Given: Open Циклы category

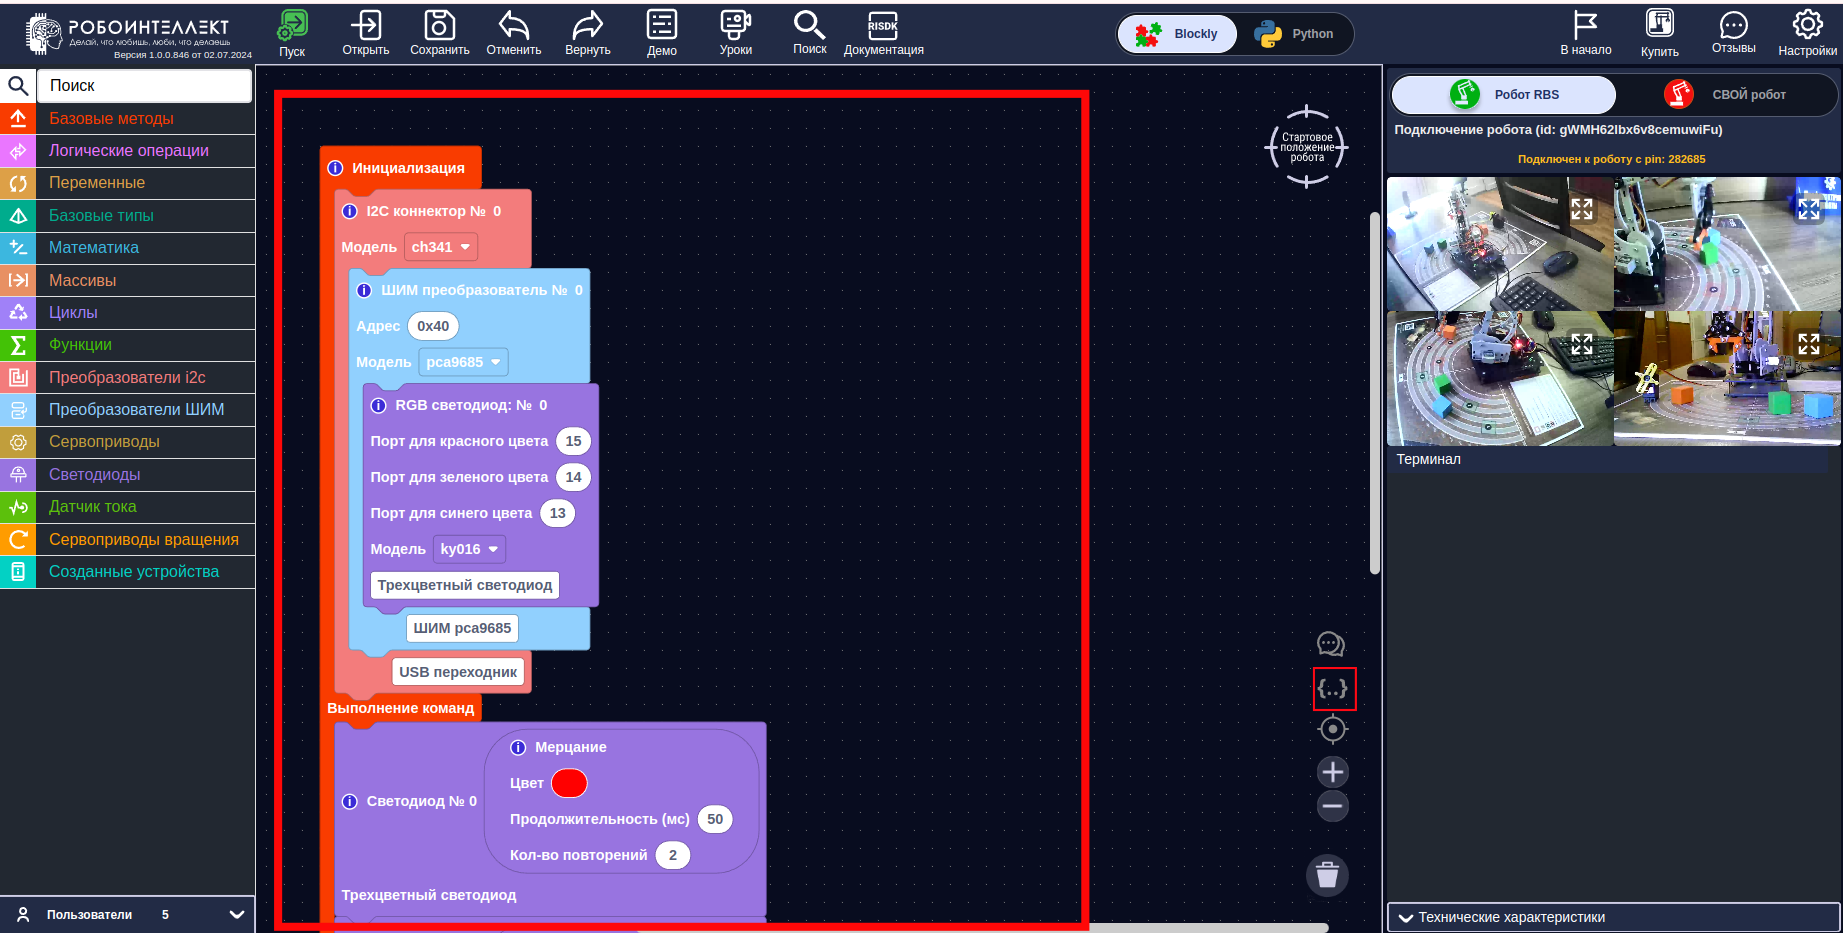Looking at the screenshot, I should (128, 312).
